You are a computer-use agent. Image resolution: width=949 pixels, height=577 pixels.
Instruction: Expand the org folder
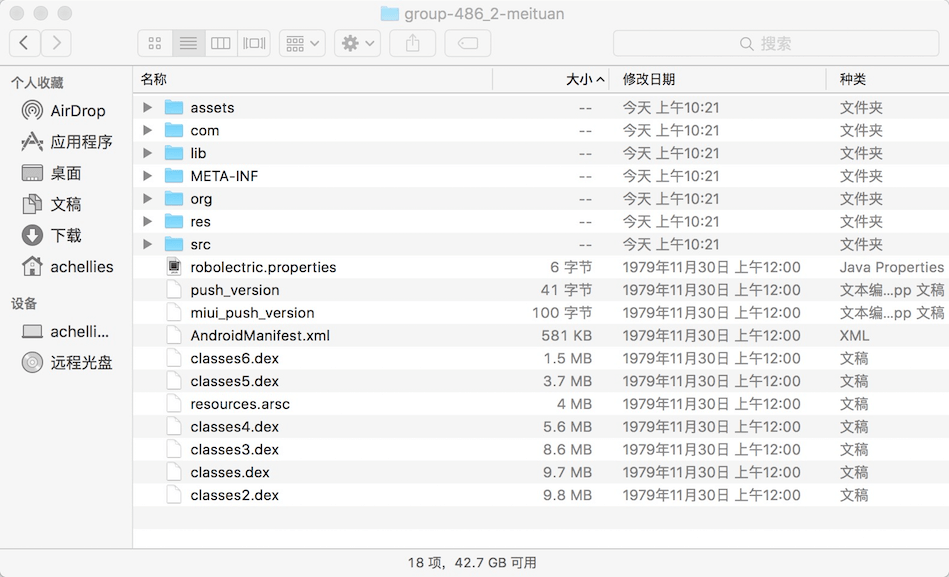click(147, 199)
